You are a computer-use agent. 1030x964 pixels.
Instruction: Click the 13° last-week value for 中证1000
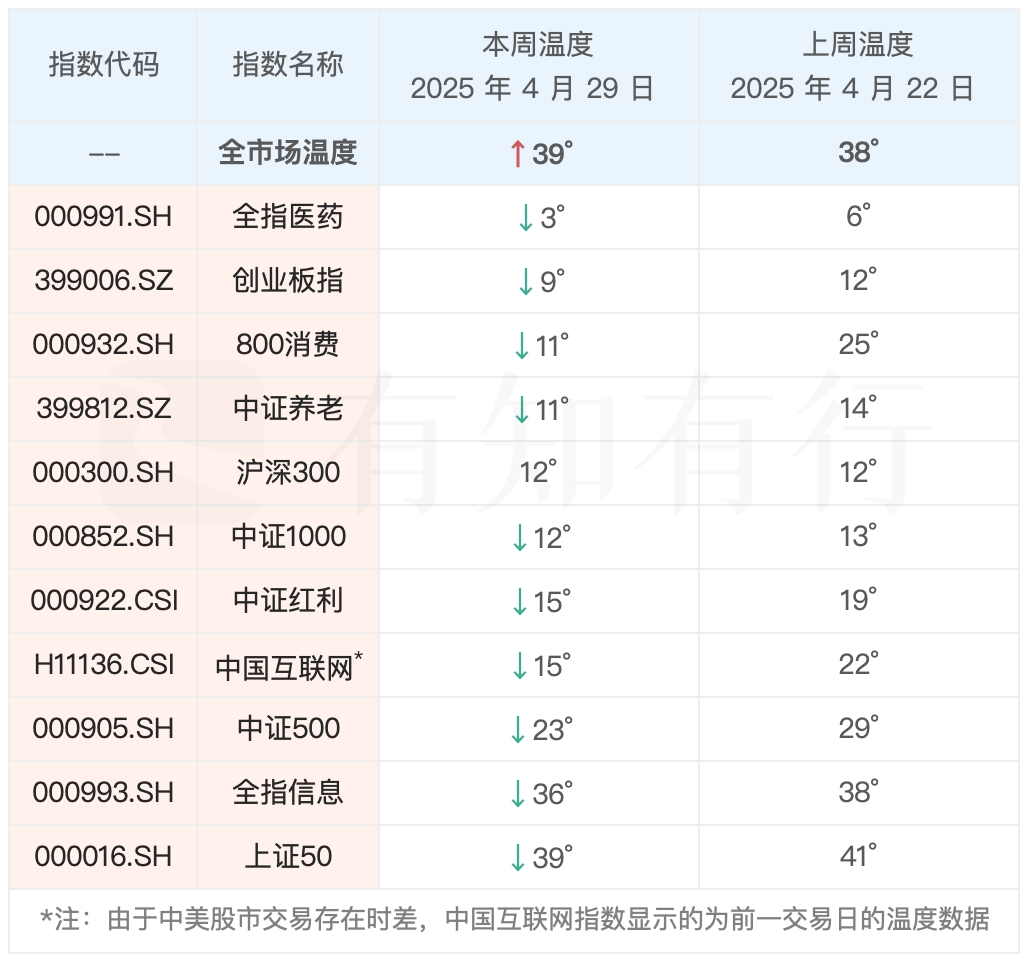pos(859,536)
